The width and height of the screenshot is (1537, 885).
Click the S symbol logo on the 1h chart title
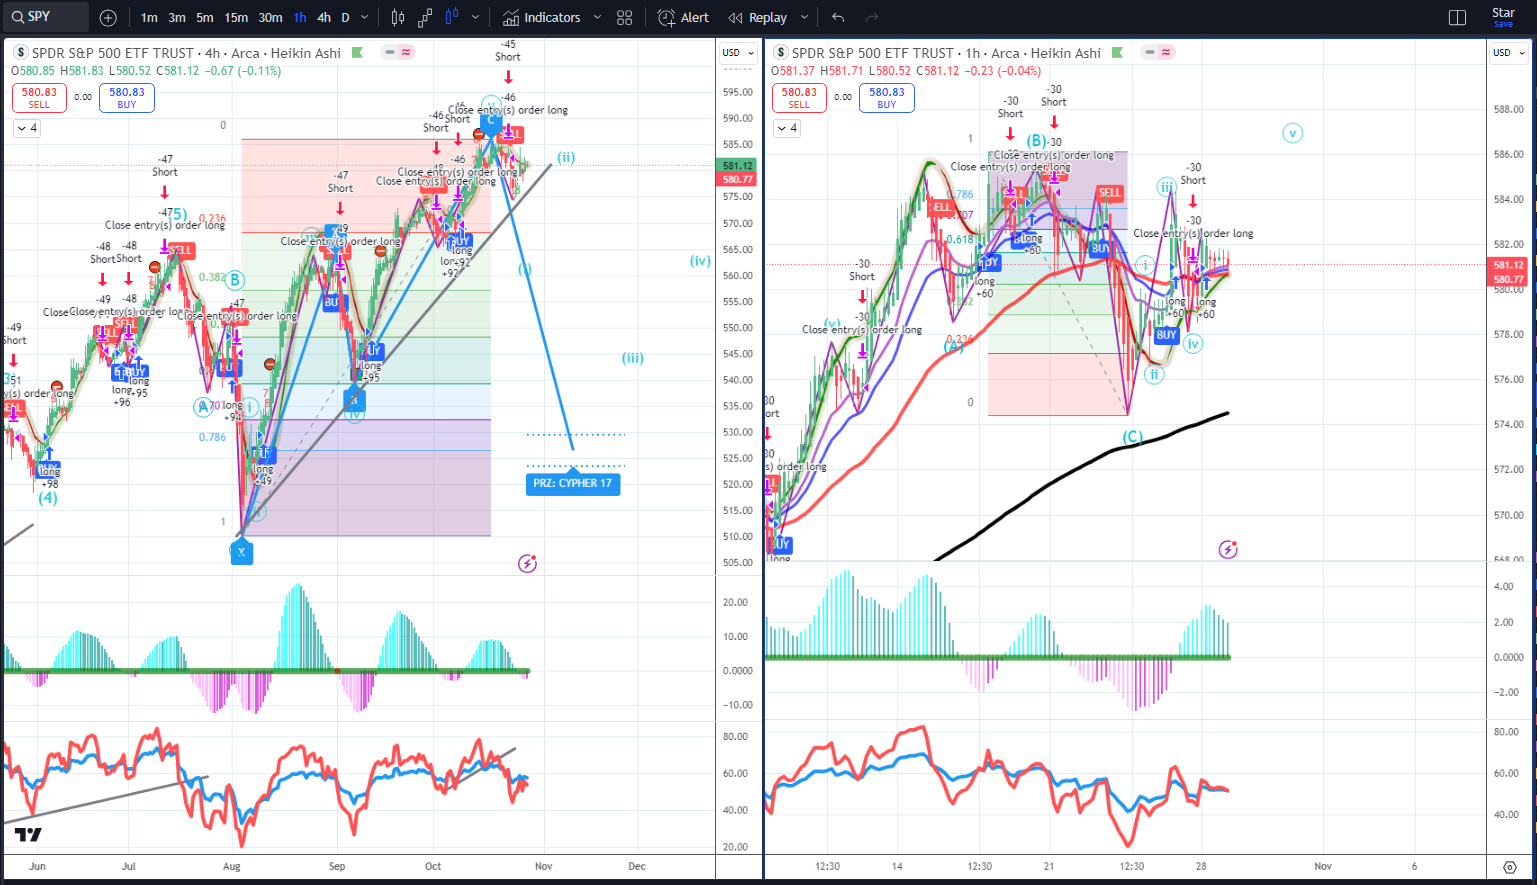pos(781,53)
